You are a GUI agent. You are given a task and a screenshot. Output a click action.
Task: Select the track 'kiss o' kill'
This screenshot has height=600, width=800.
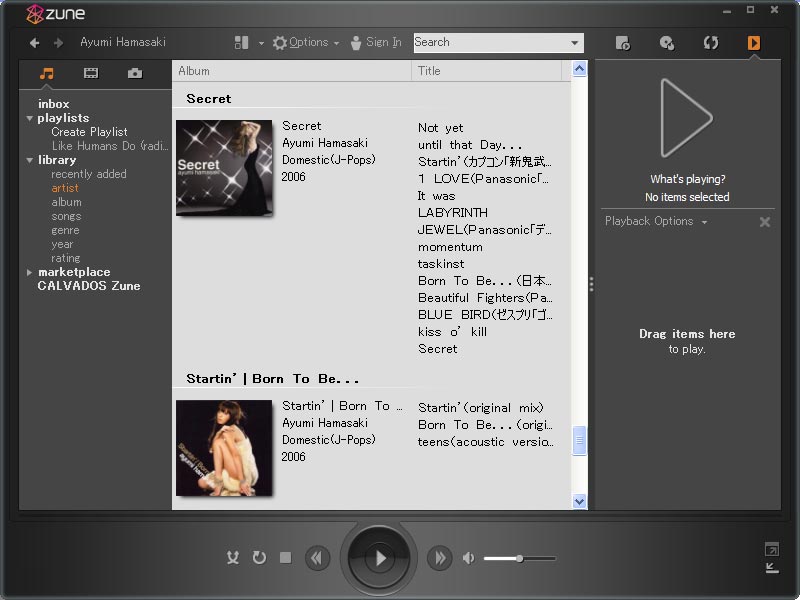coord(452,332)
